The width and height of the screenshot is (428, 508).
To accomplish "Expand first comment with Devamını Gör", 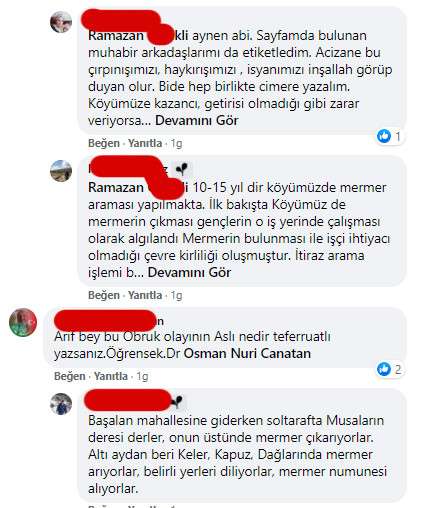I will pyautogui.click(x=197, y=121).
